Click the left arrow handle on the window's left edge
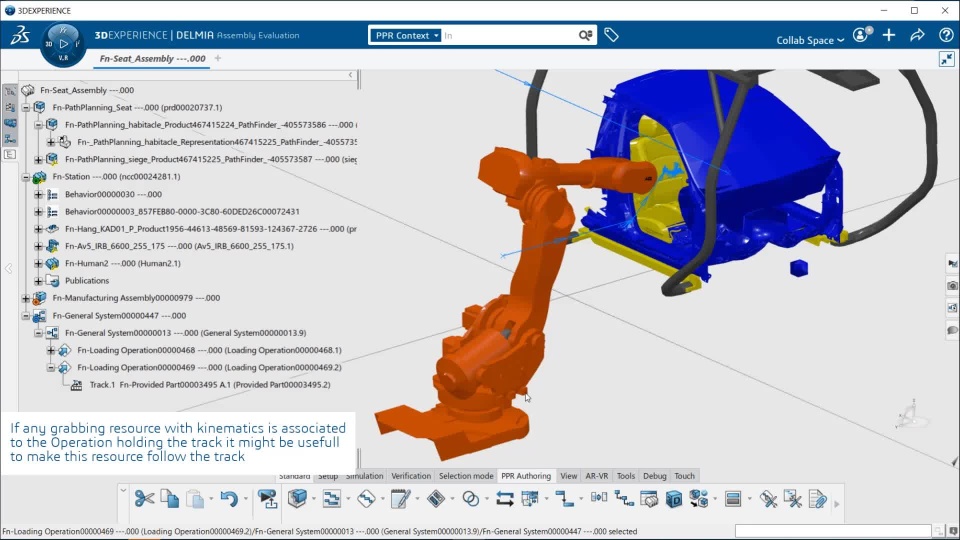The image size is (960, 540). [x=8, y=268]
